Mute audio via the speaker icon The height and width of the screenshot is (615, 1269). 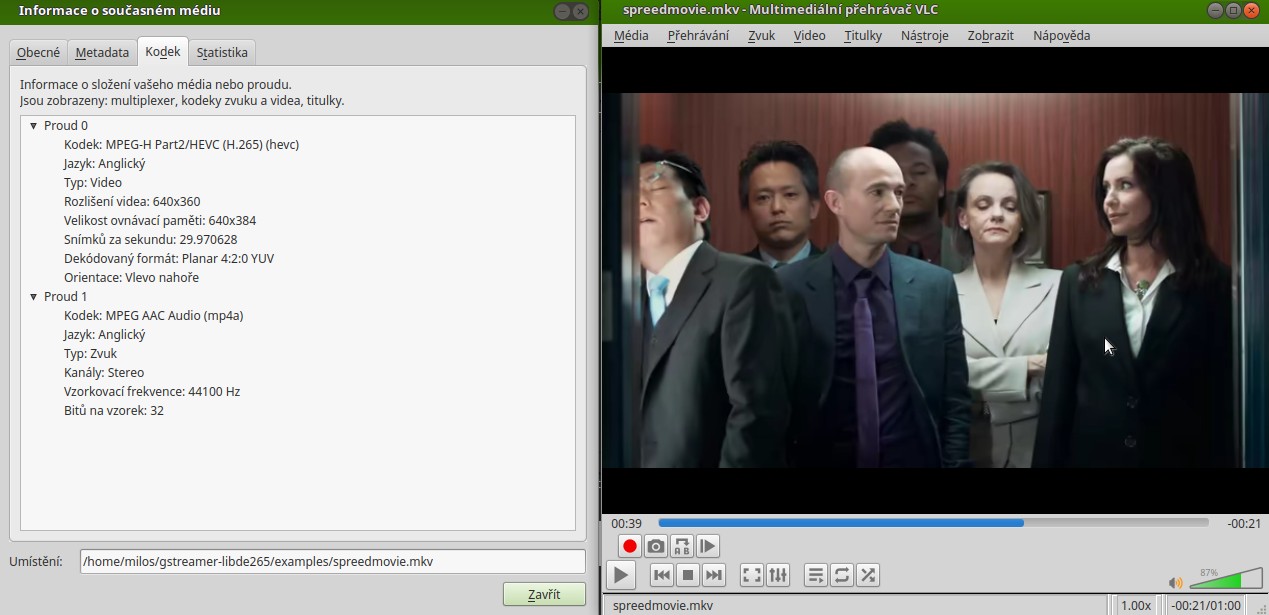click(1176, 582)
